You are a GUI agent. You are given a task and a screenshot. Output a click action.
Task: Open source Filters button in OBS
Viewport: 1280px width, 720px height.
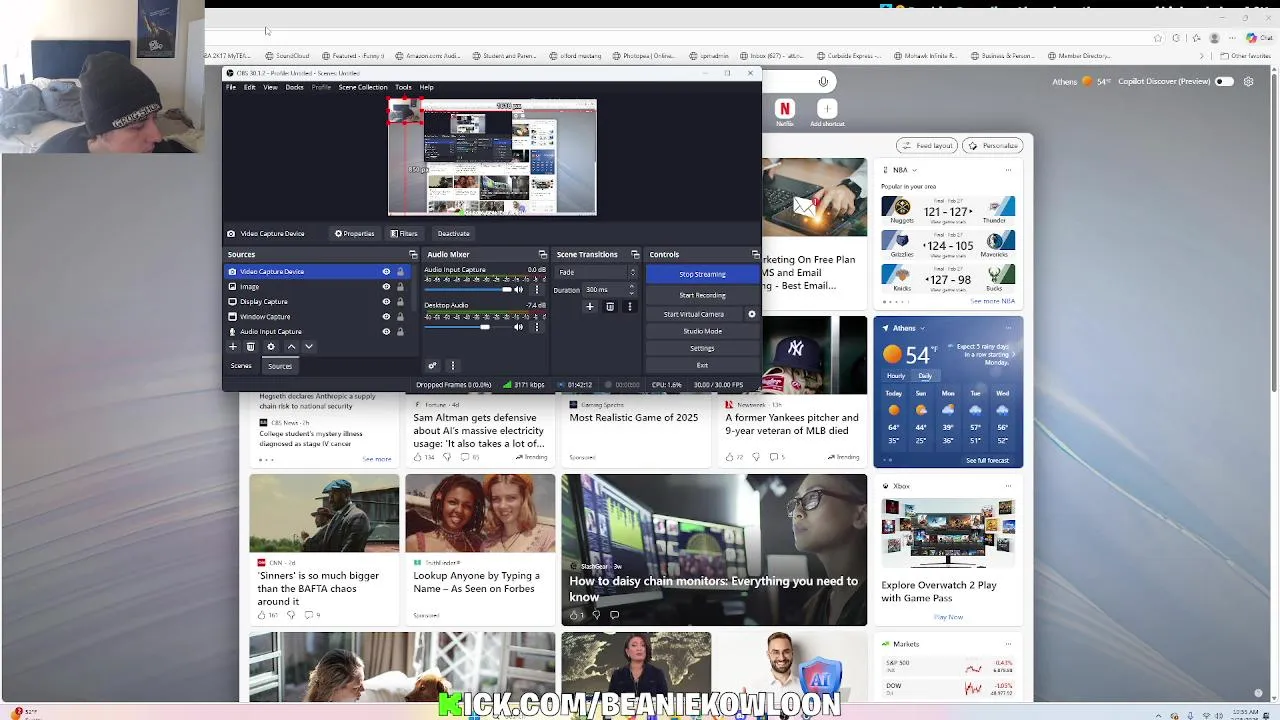click(405, 234)
